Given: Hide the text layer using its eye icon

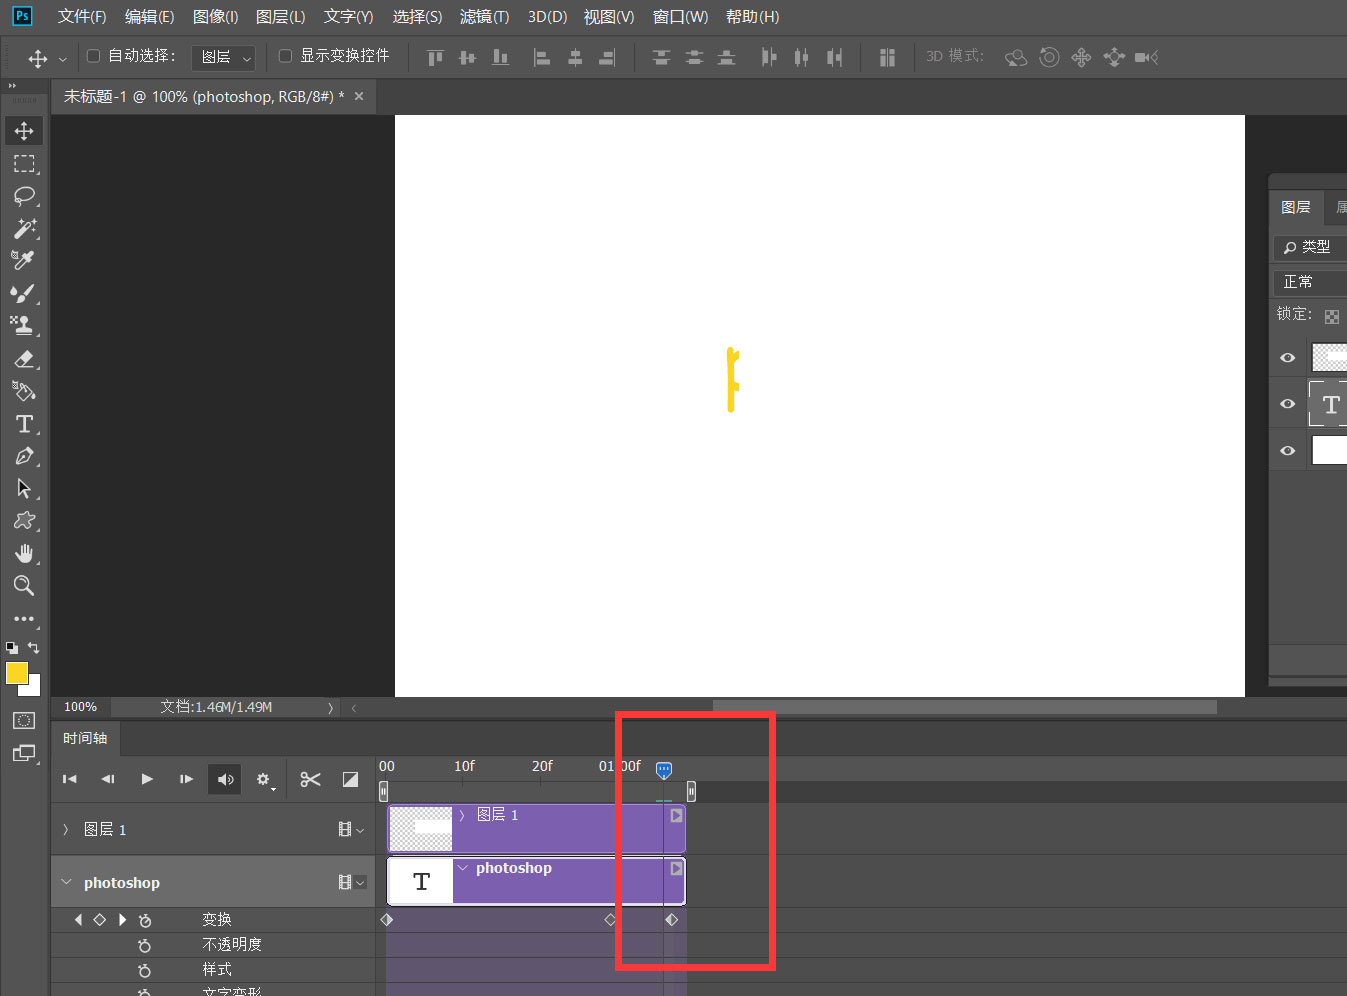Looking at the screenshot, I should [x=1288, y=404].
